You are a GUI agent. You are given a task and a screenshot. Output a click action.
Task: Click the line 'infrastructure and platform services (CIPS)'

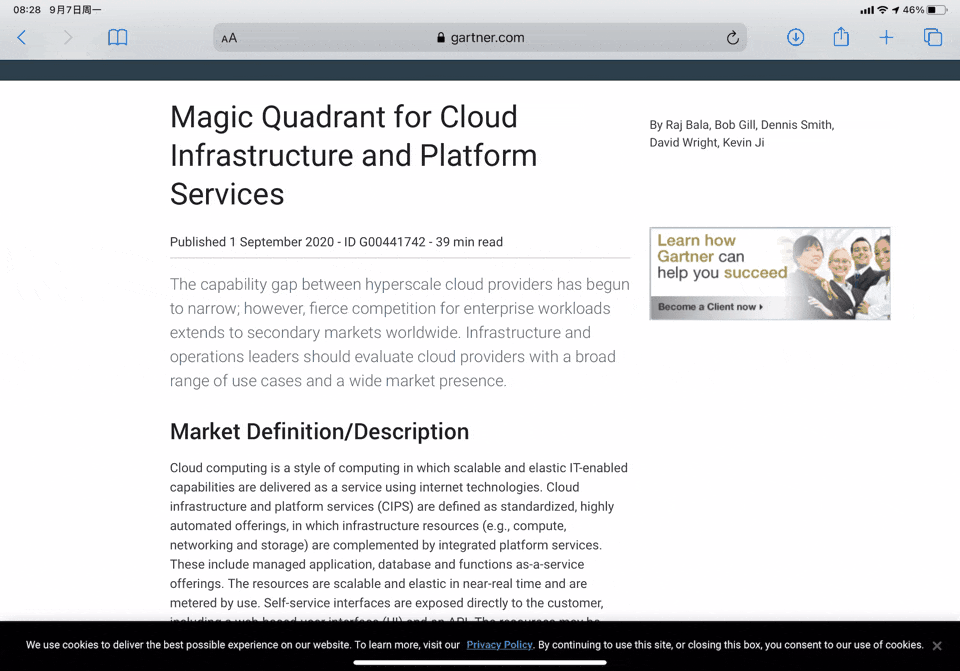click(x=392, y=506)
